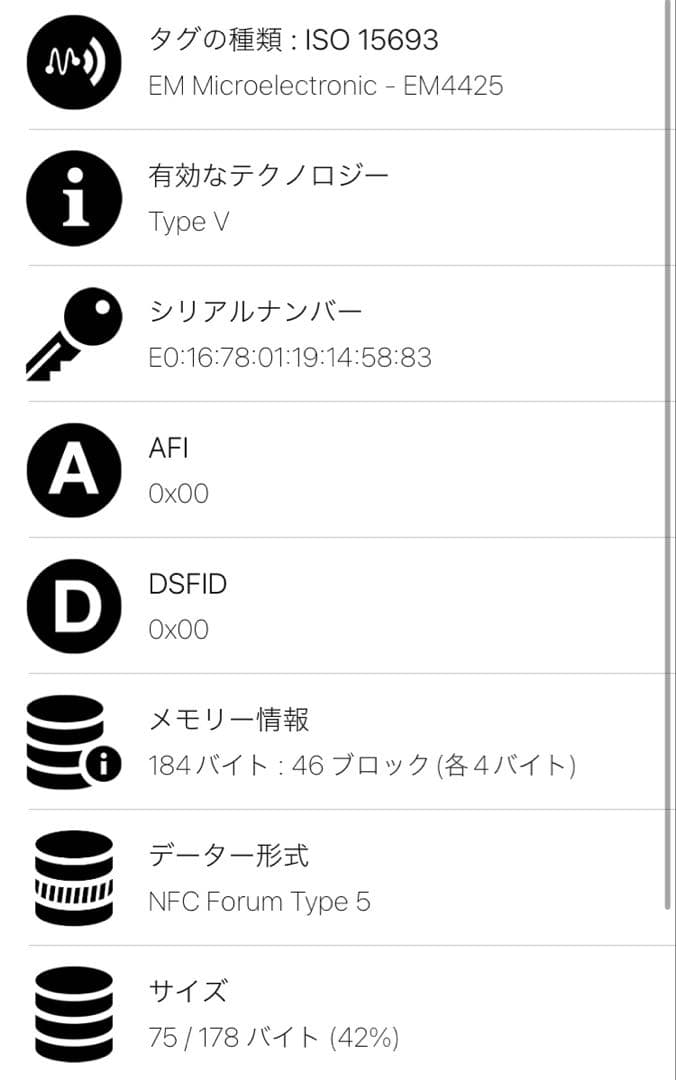The image size is (676, 1080).
Task: Tap the info icon for 有効なテクノロジー
Action: tap(74, 198)
